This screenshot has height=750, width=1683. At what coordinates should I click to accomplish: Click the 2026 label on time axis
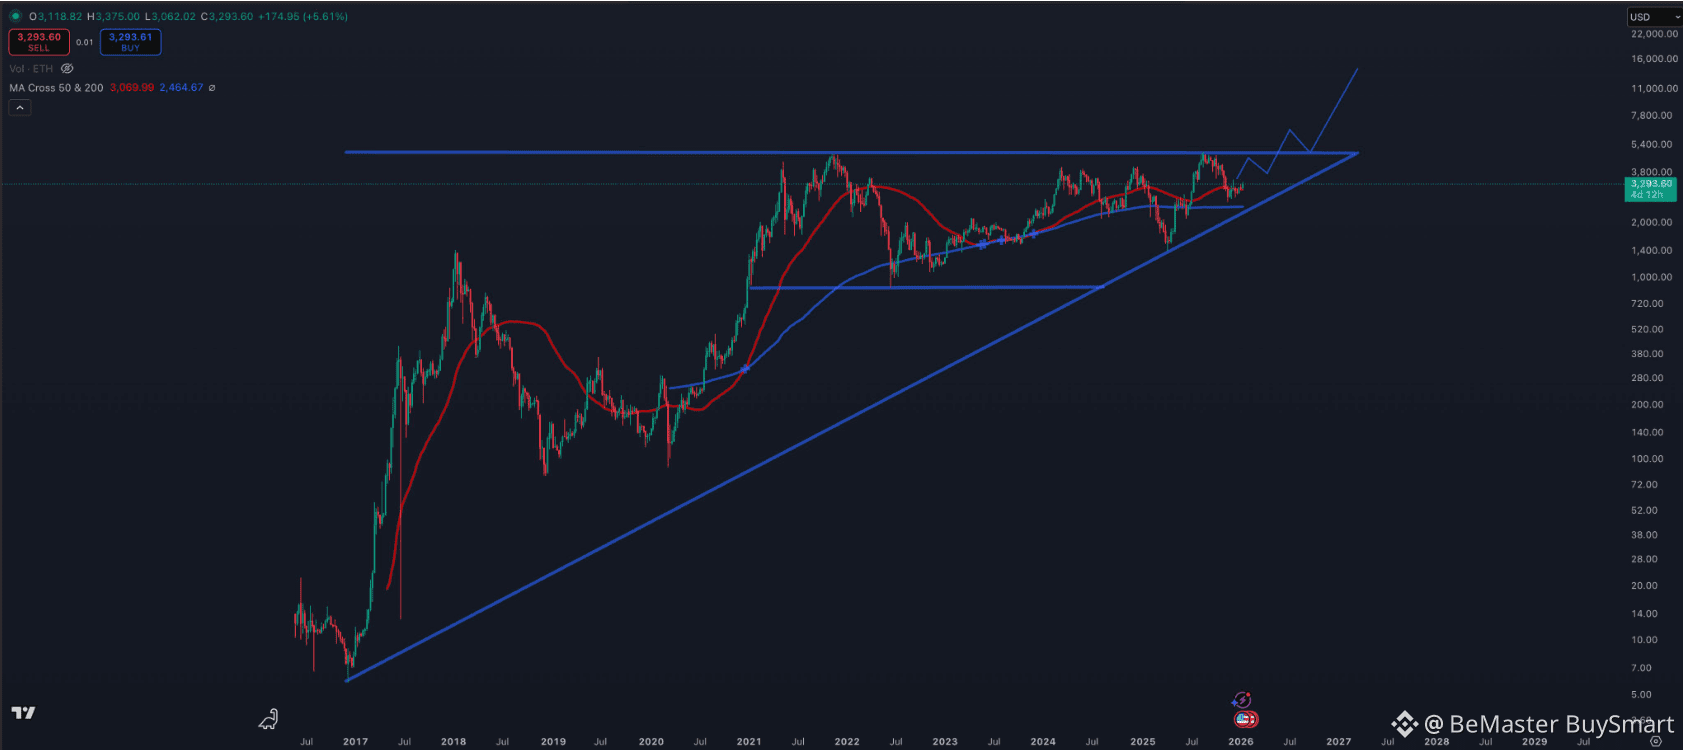click(x=1241, y=742)
